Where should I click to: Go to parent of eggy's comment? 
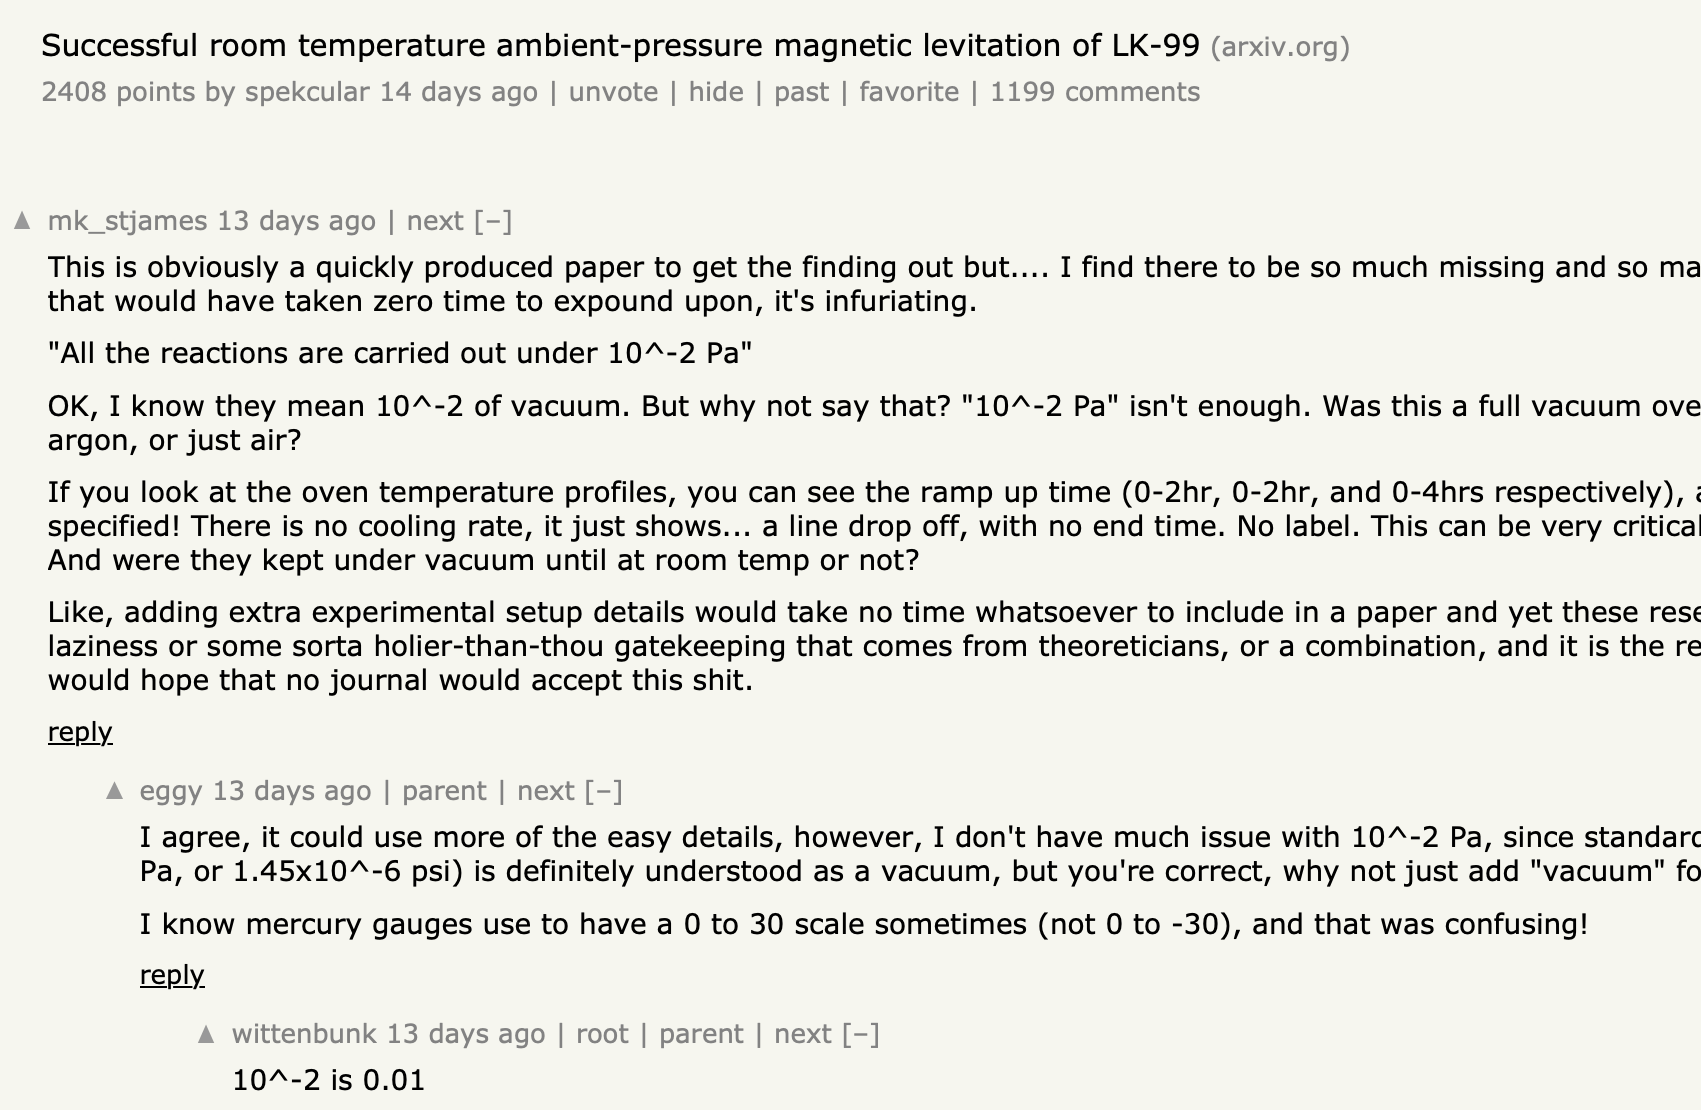tap(444, 791)
